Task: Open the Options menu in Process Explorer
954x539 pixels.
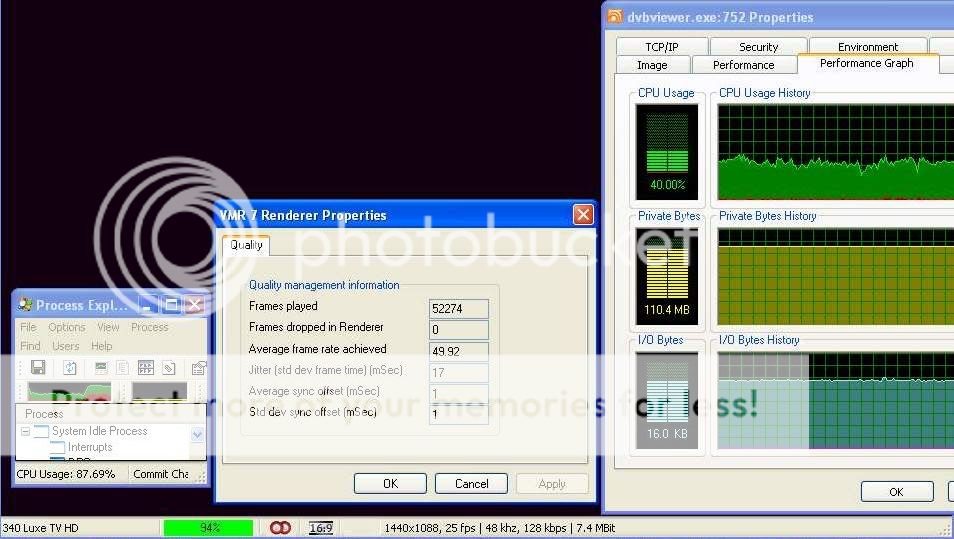Action: tap(67, 327)
